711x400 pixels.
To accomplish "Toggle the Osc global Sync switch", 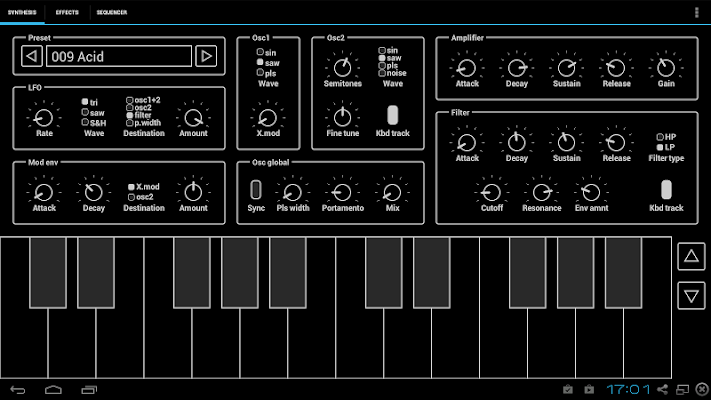I will (x=256, y=190).
